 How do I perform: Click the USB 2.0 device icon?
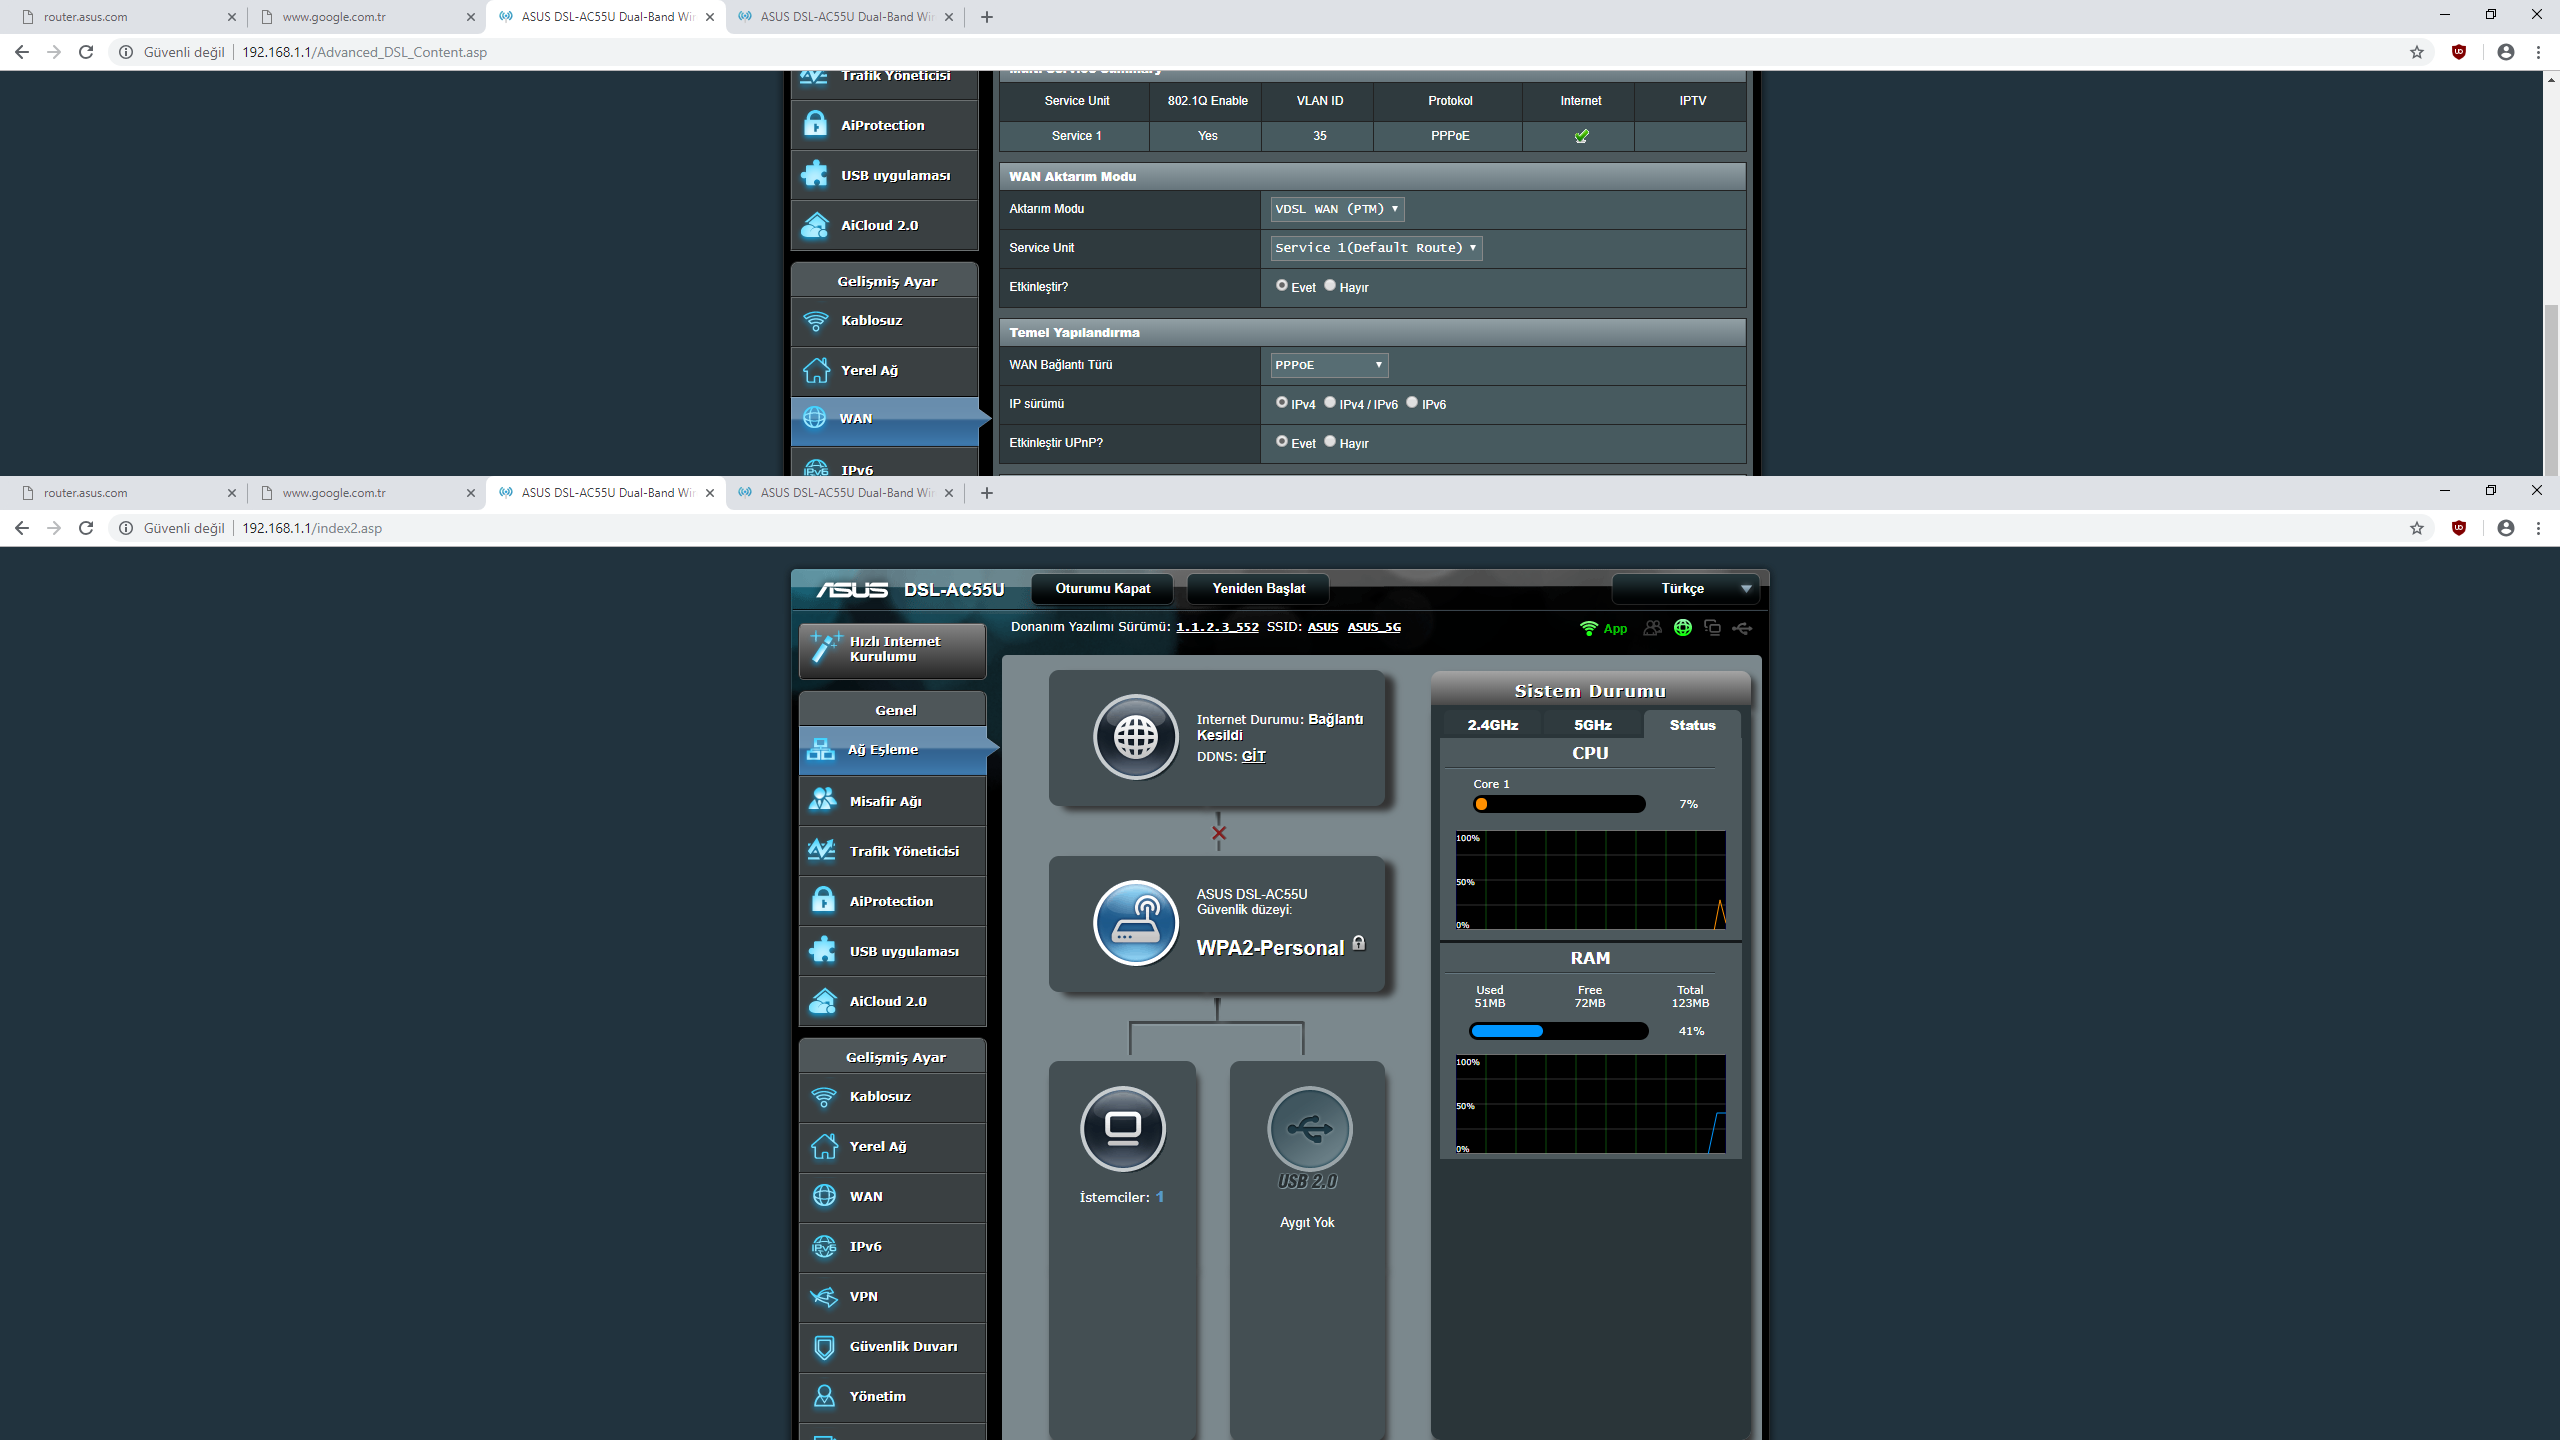point(1309,1128)
